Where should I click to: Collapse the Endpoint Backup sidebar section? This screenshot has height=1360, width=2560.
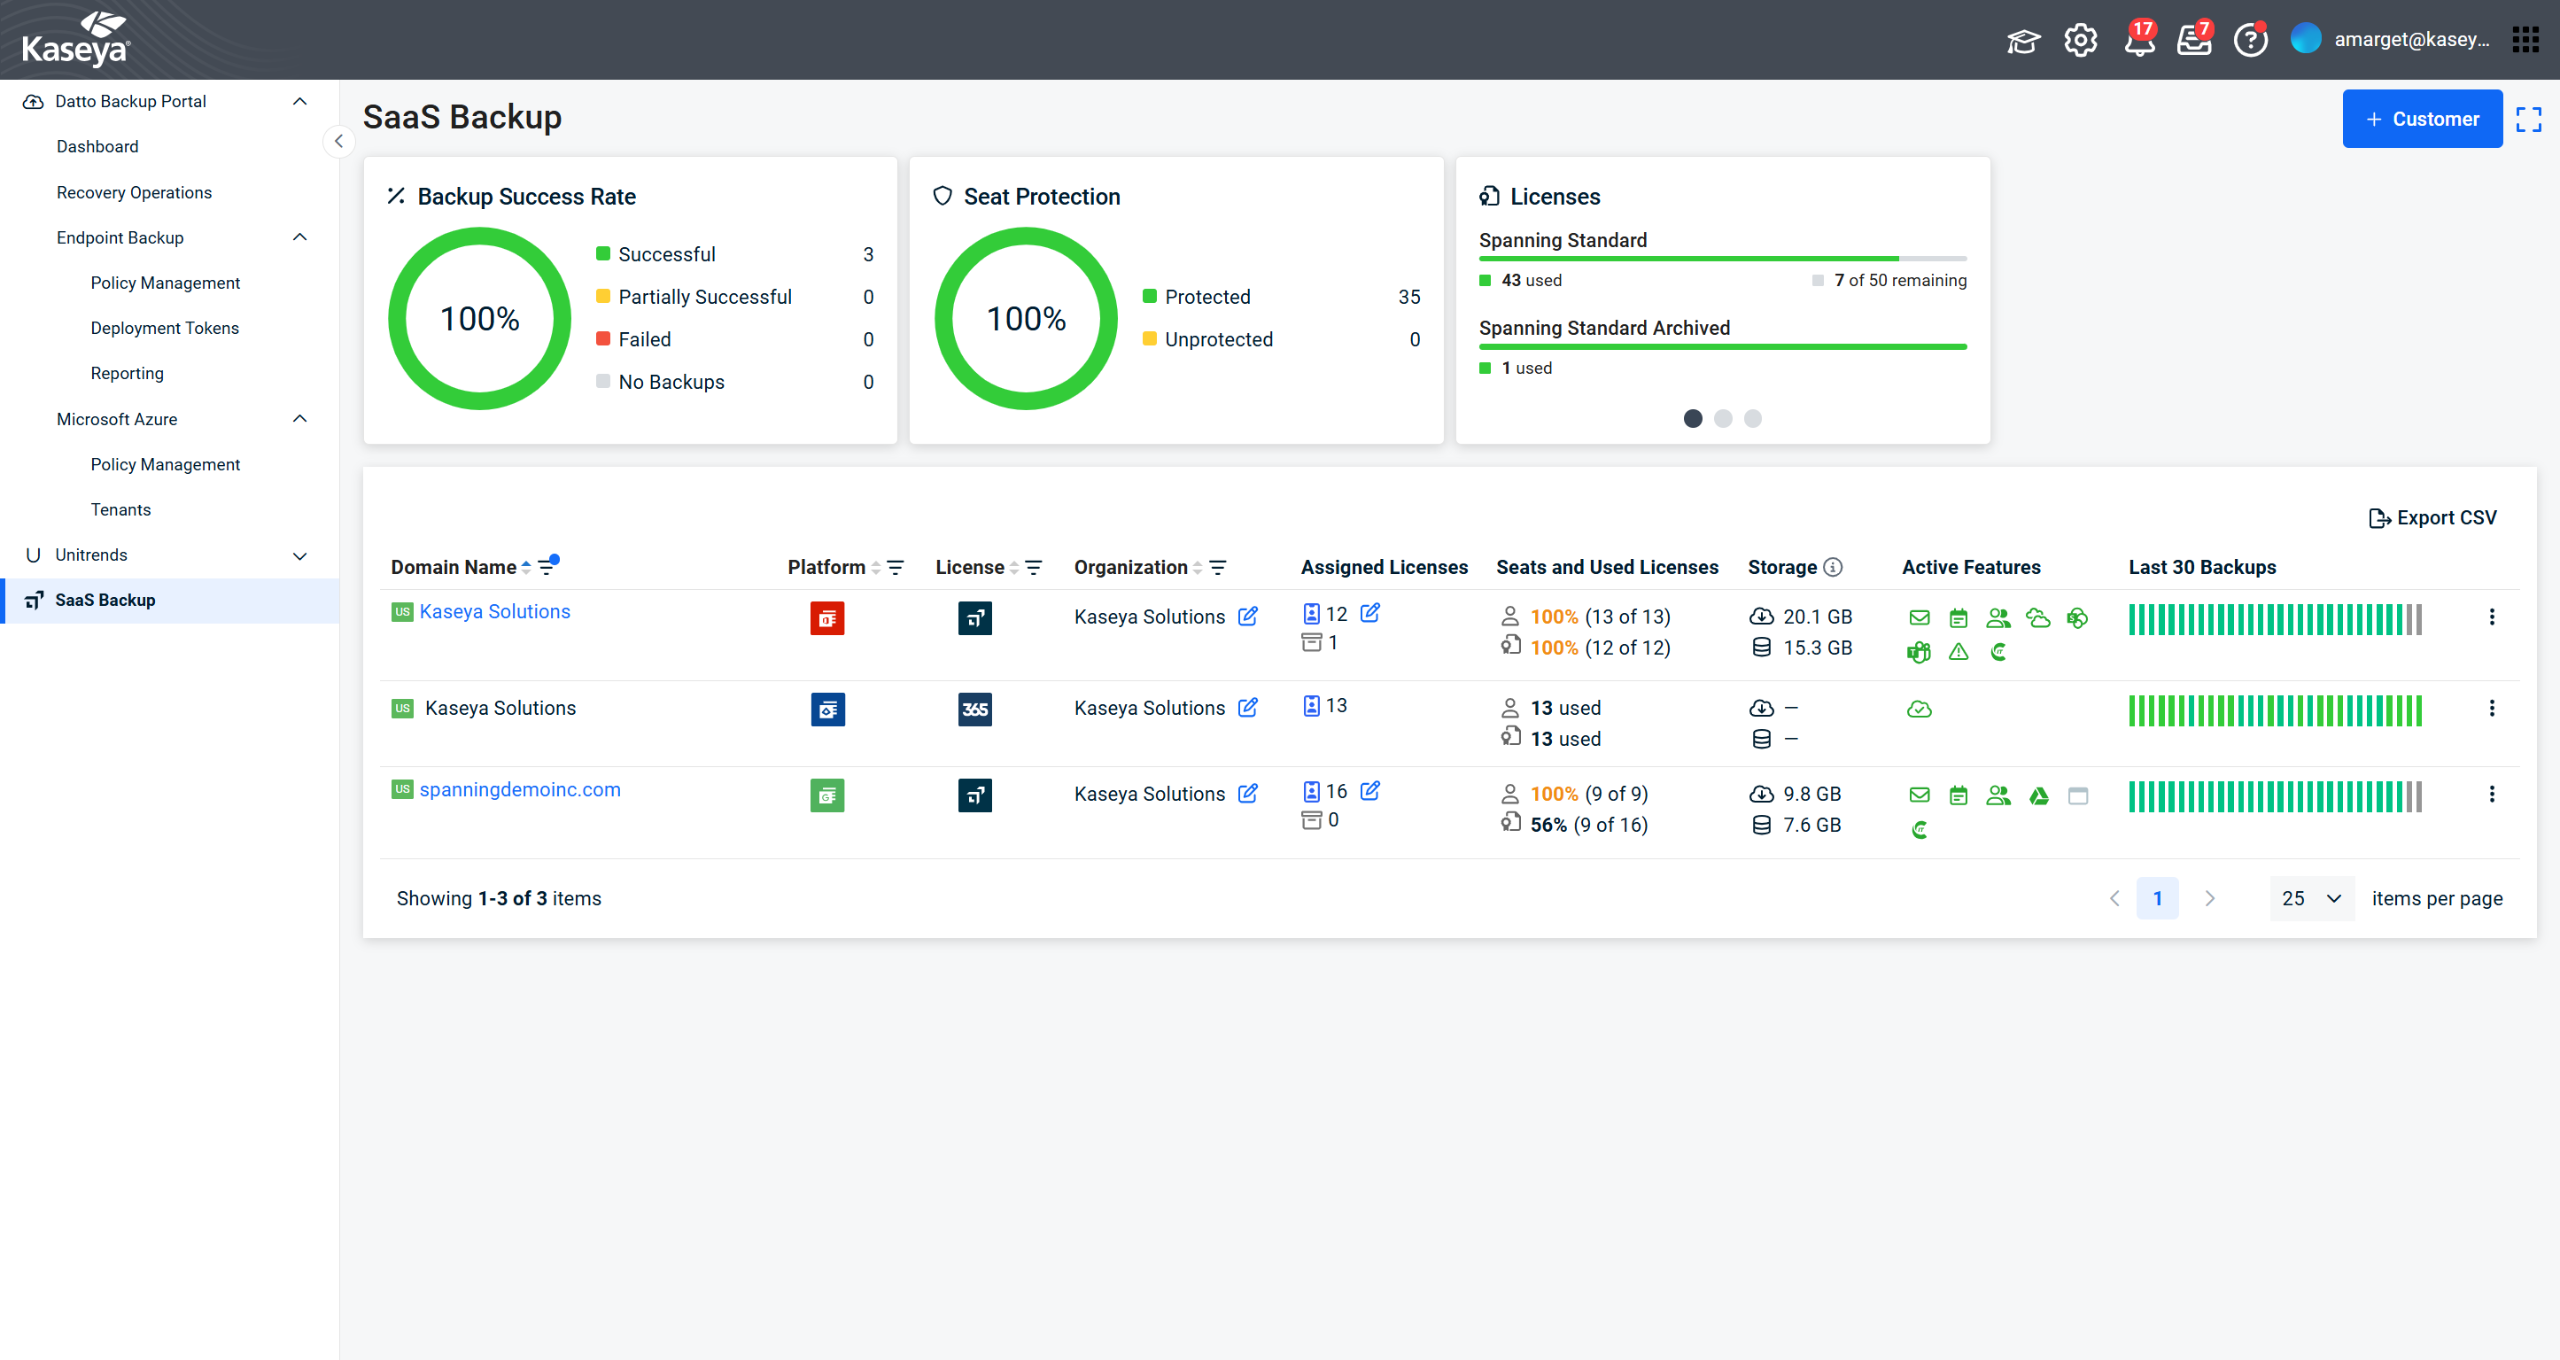coord(299,237)
